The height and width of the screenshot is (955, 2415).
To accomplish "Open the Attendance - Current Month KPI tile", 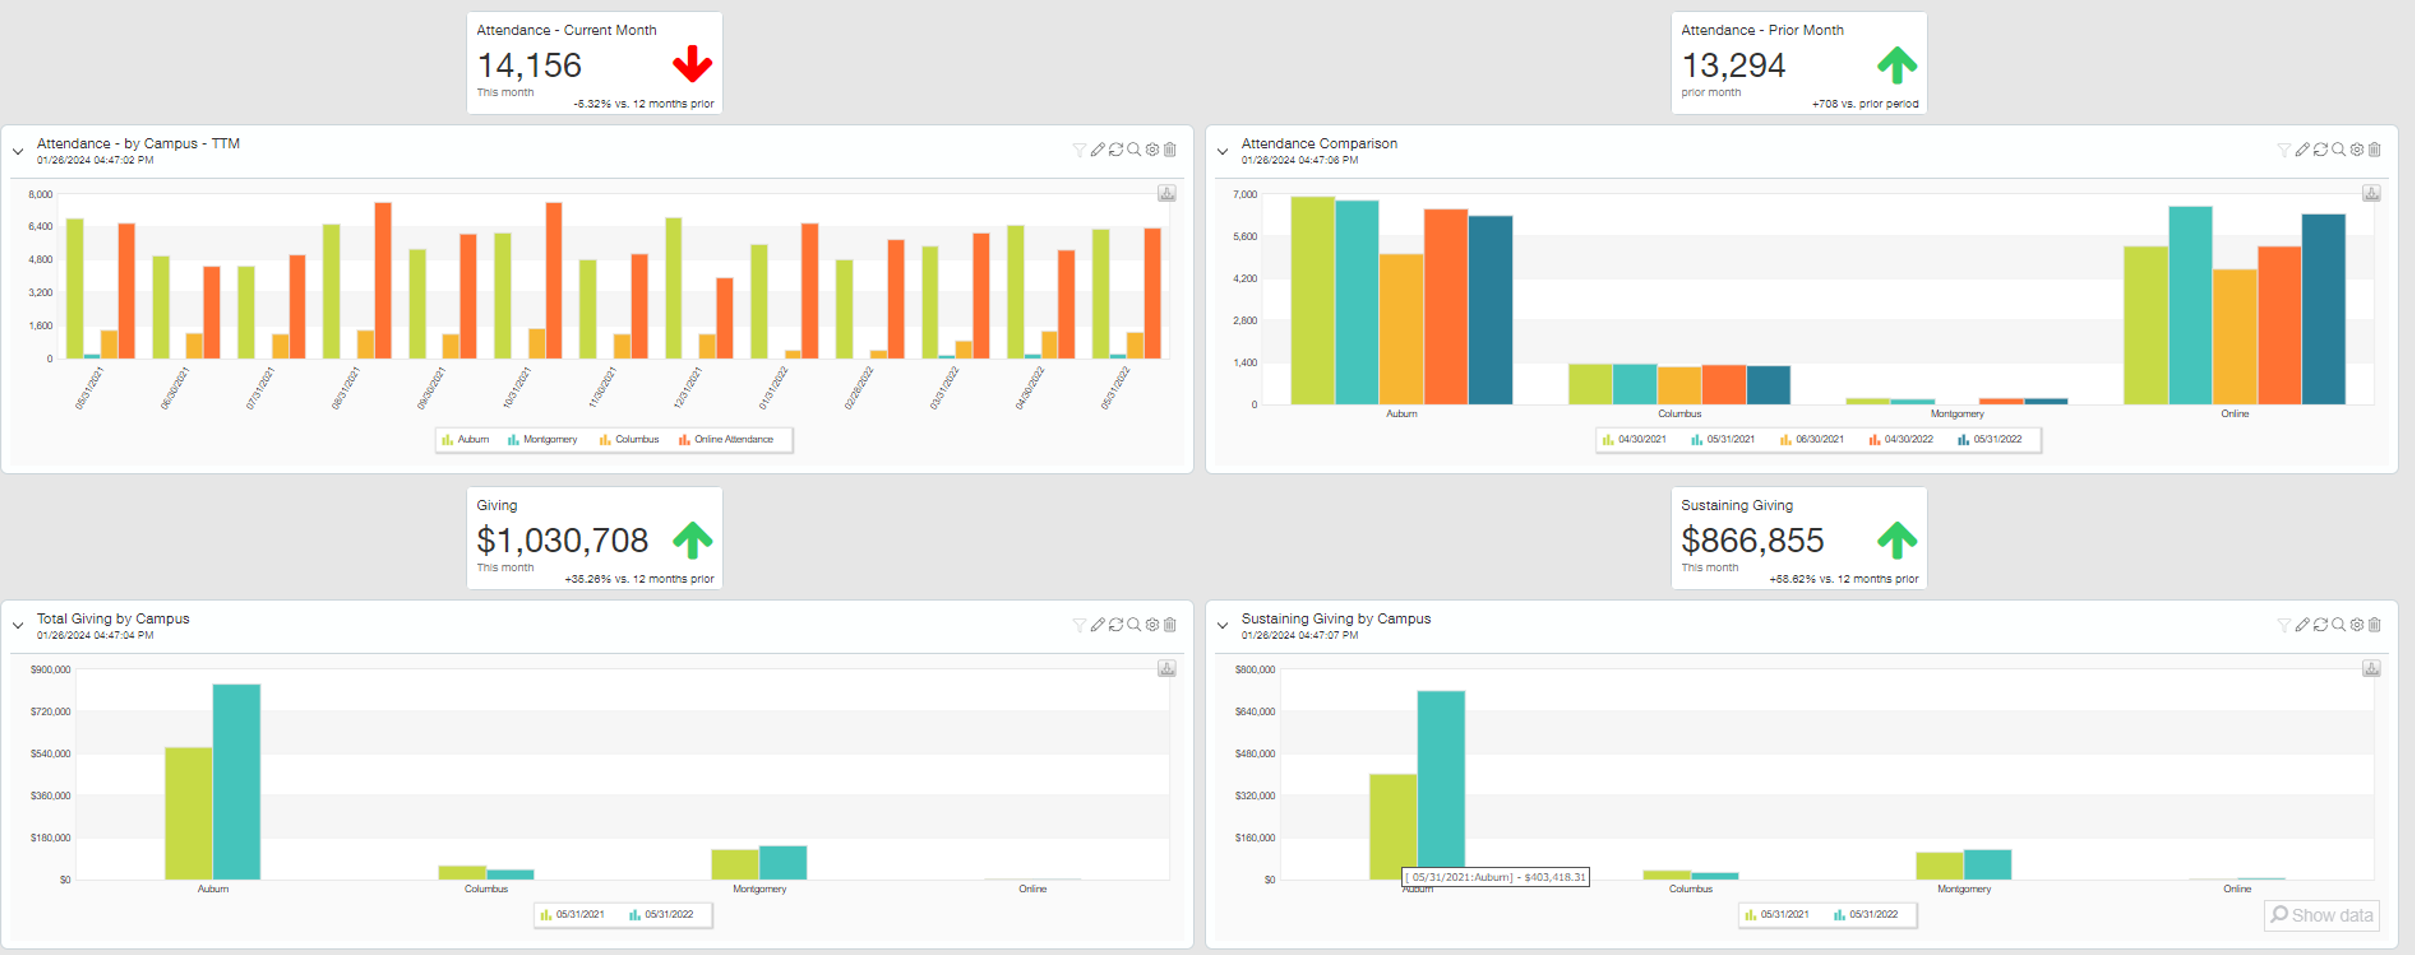I will [594, 63].
